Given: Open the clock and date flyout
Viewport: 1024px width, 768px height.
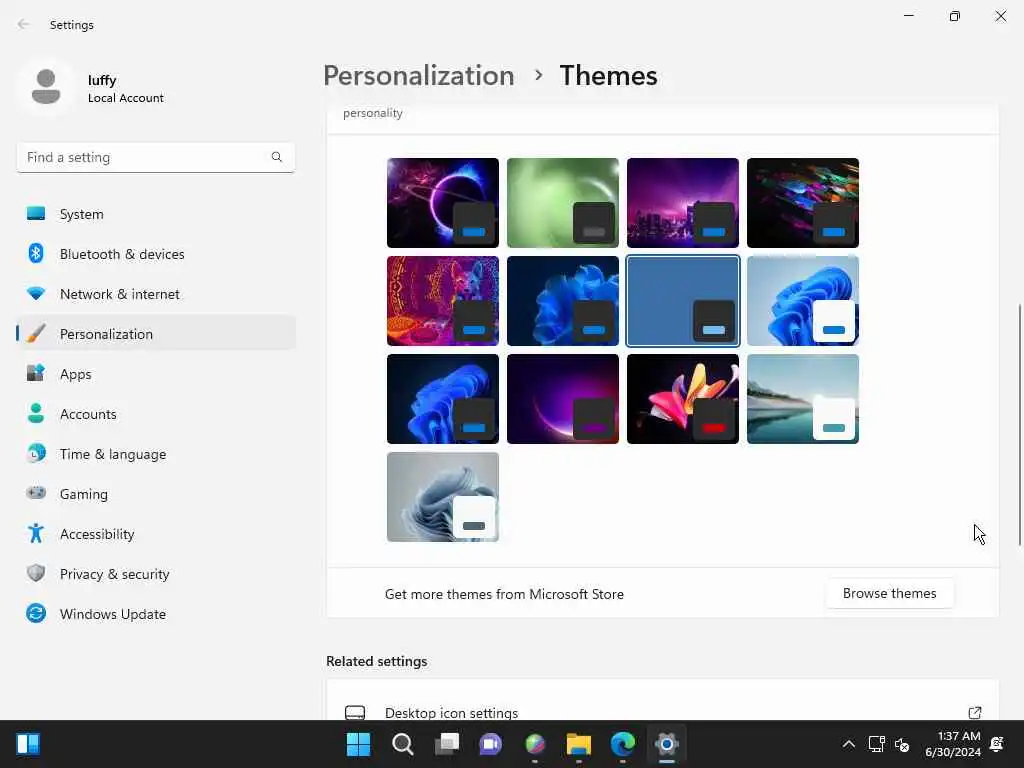Looking at the screenshot, I should 953,744.
